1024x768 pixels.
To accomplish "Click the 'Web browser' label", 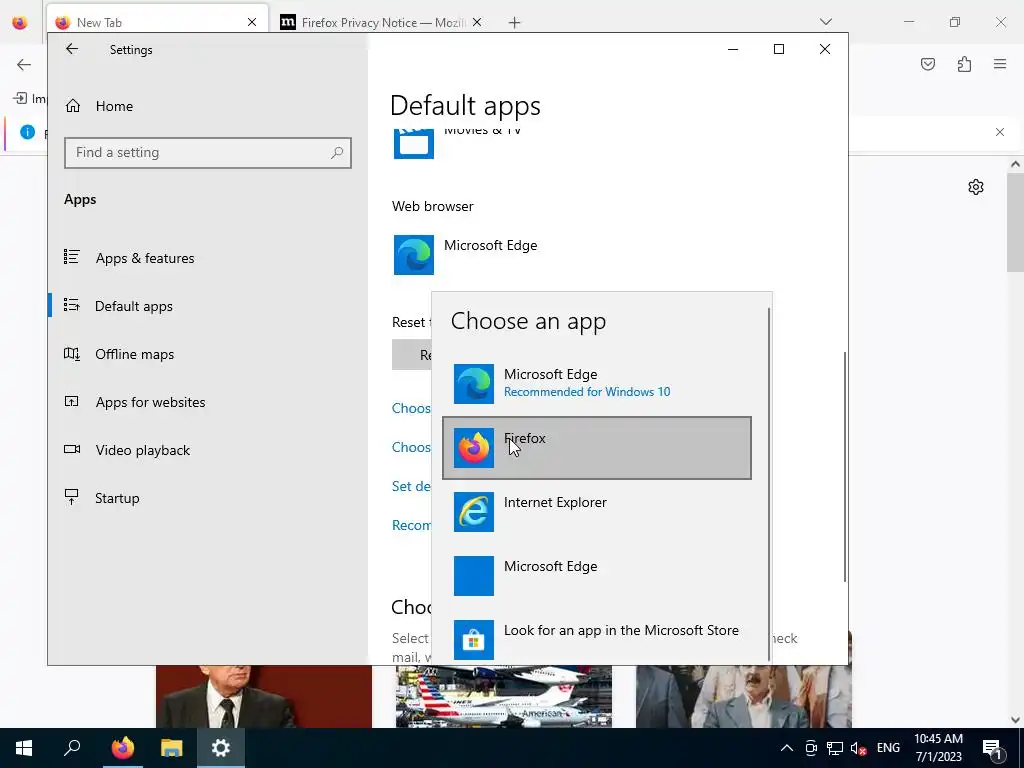I will click(432, 206).
